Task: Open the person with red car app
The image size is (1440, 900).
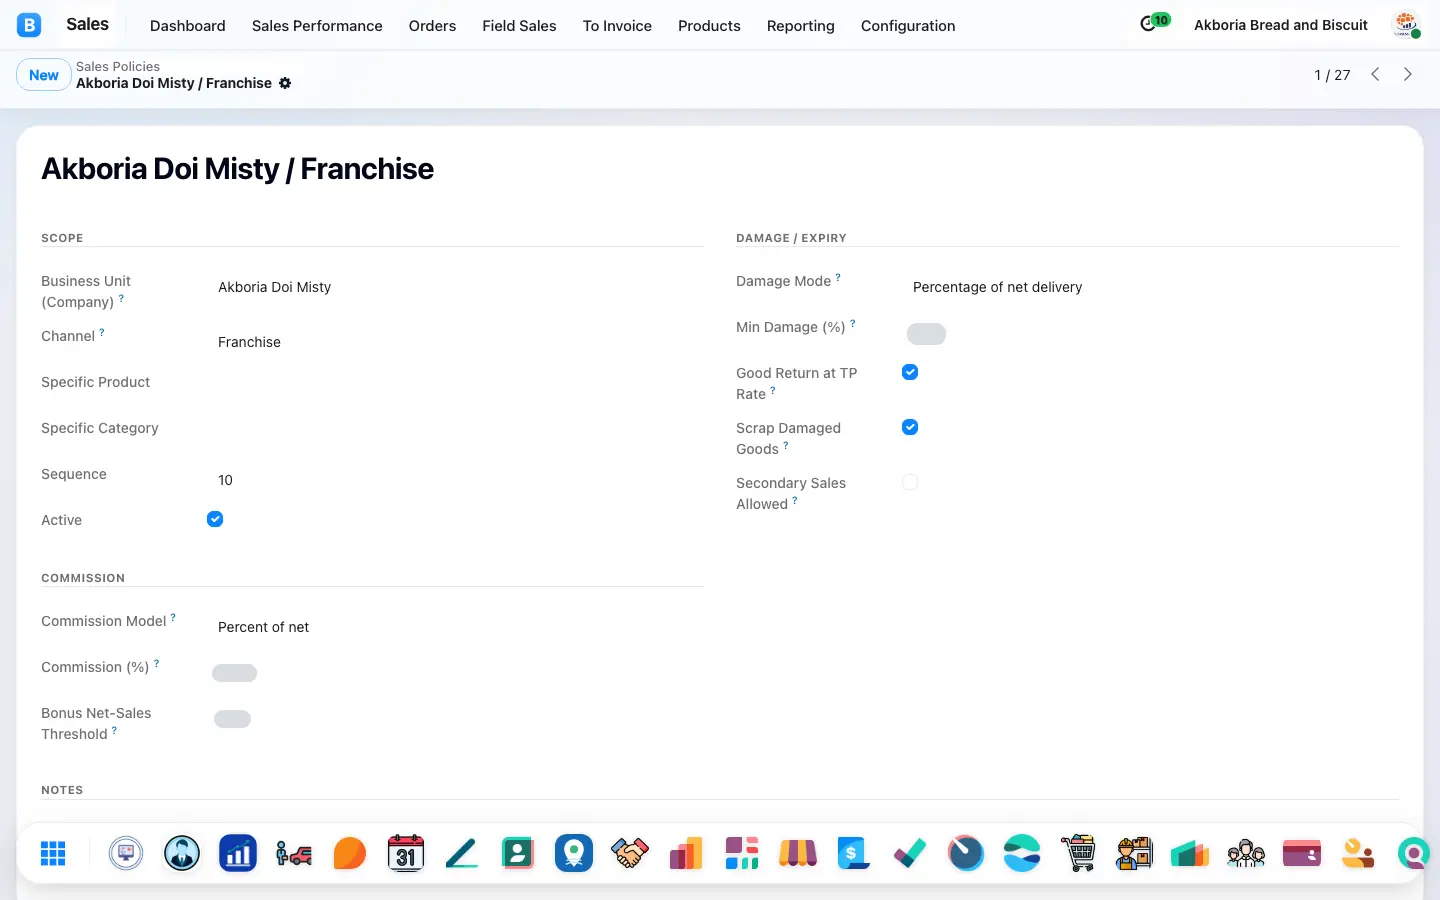Action: tap(294, 853)
